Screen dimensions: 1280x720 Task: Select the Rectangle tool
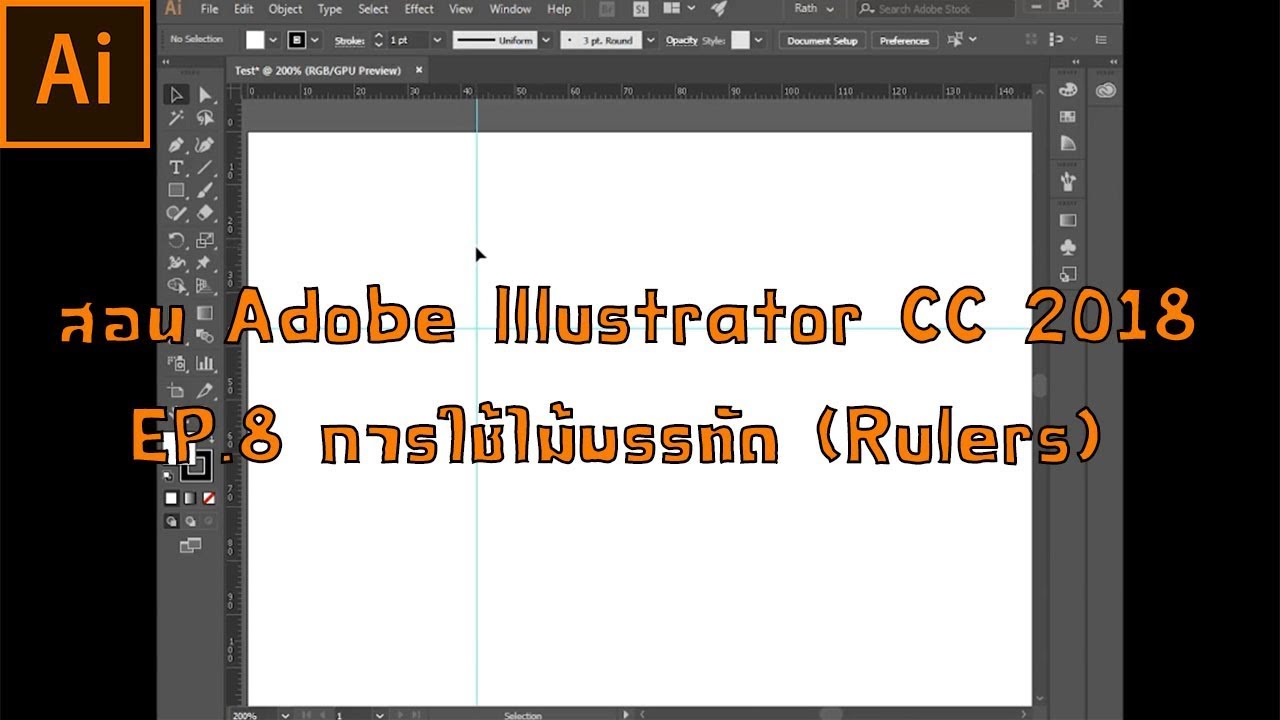click(x=177, y=190)
